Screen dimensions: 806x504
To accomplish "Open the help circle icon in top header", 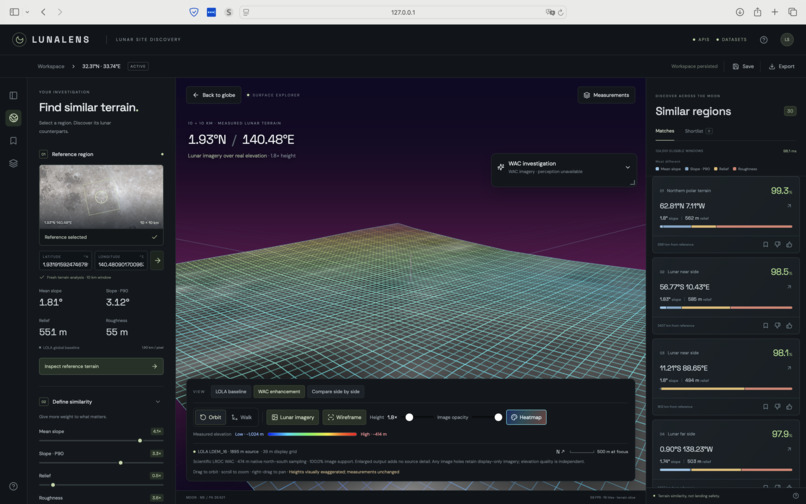I will (x=764, y=40).
